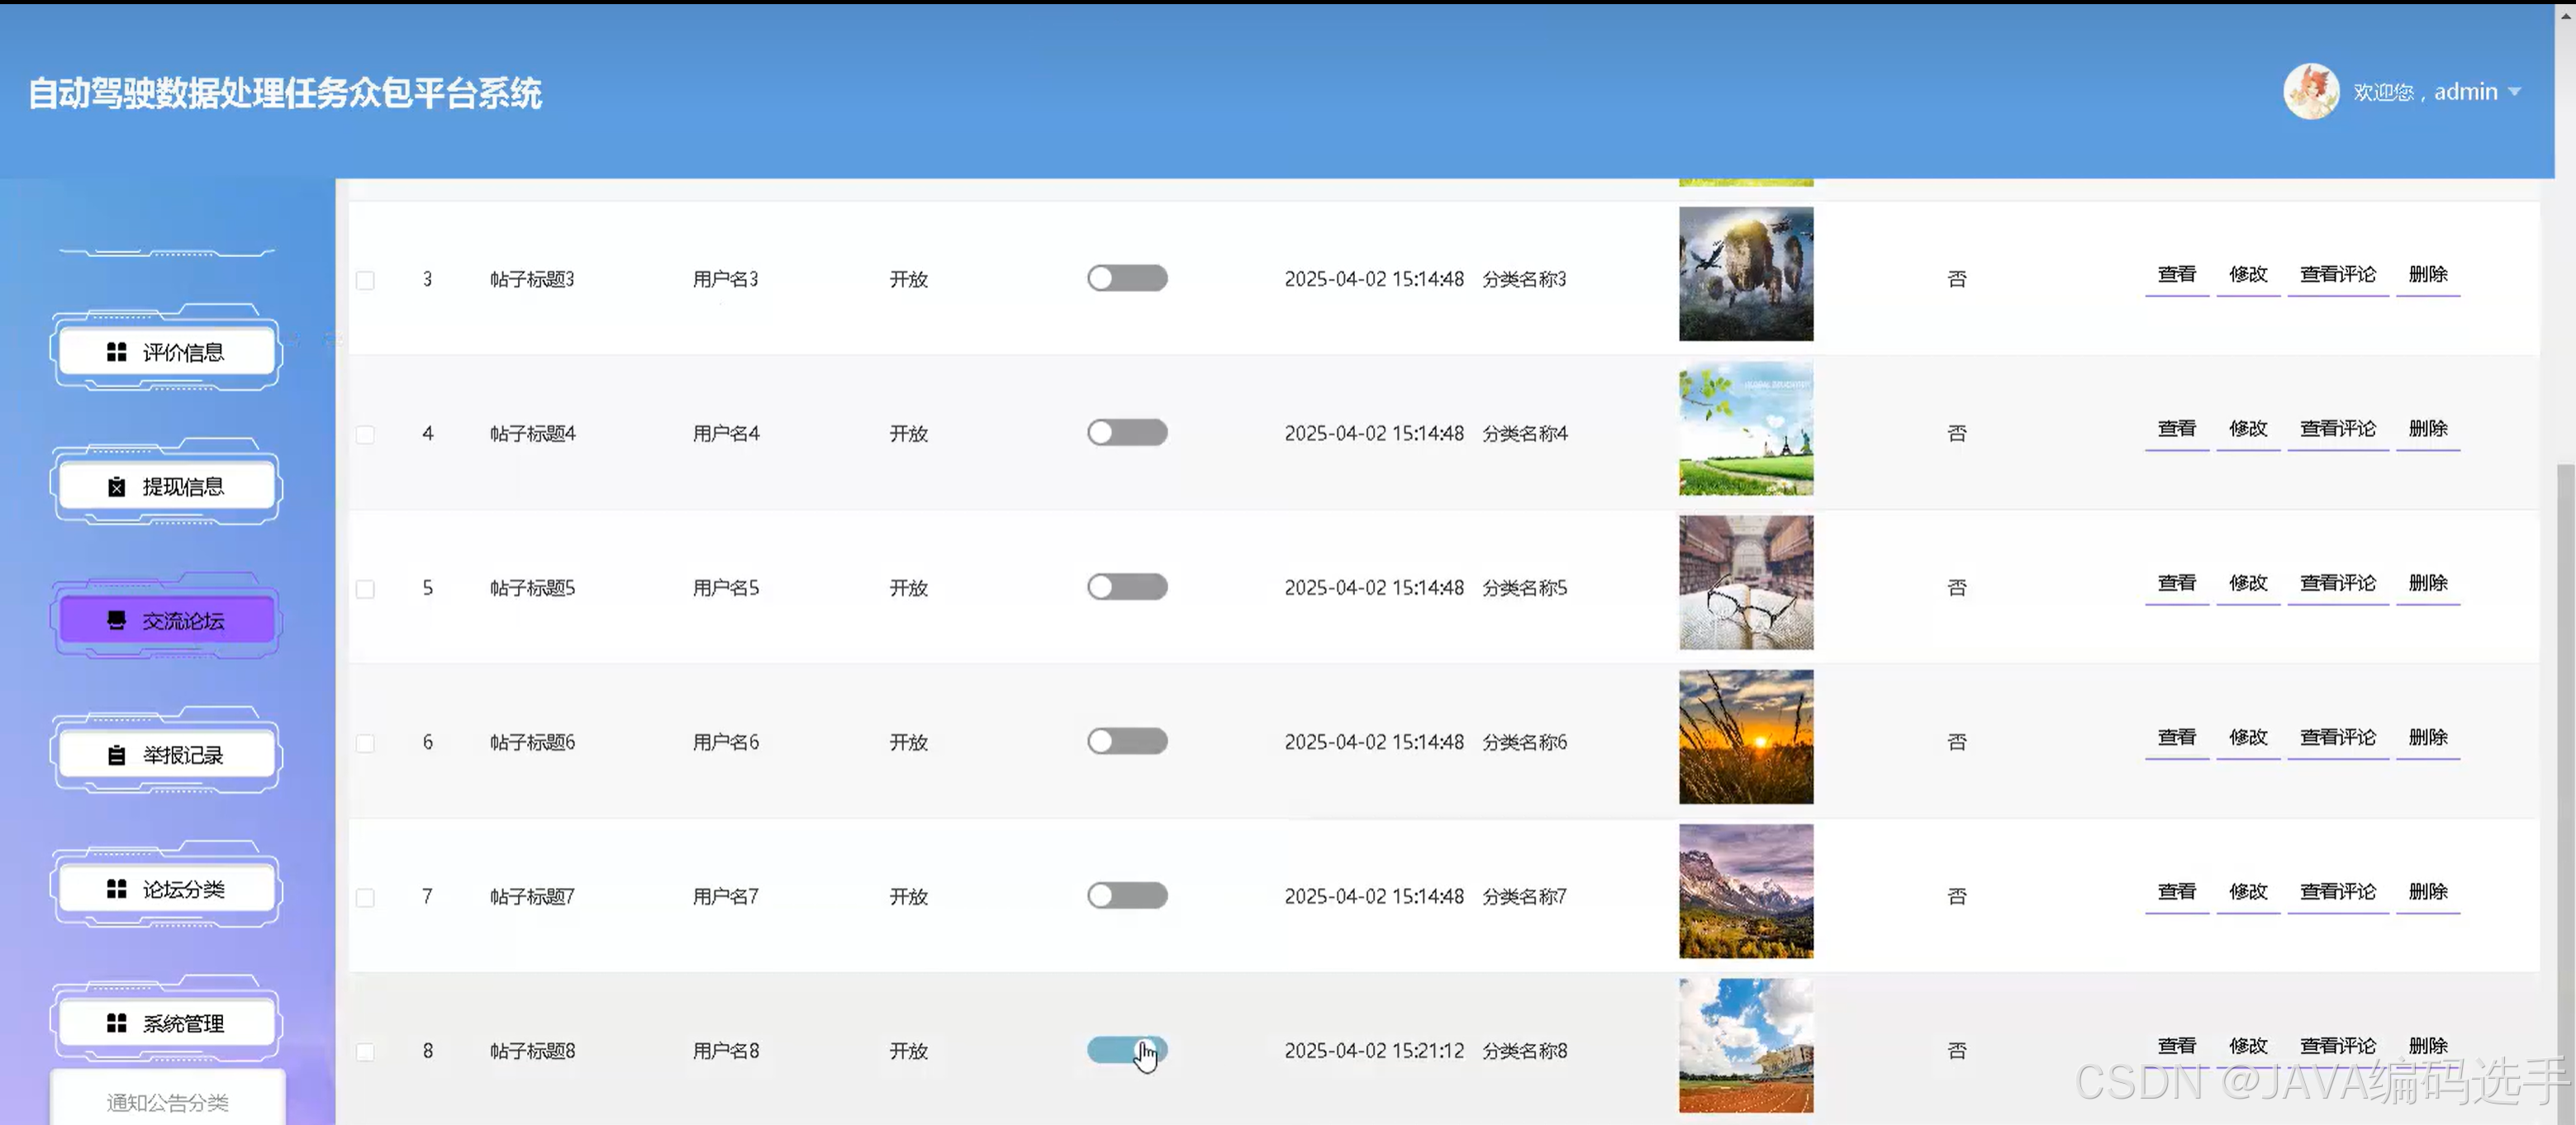Click the grid icon beside 系统管理

pyautogui.click(x=116, y=1023)
